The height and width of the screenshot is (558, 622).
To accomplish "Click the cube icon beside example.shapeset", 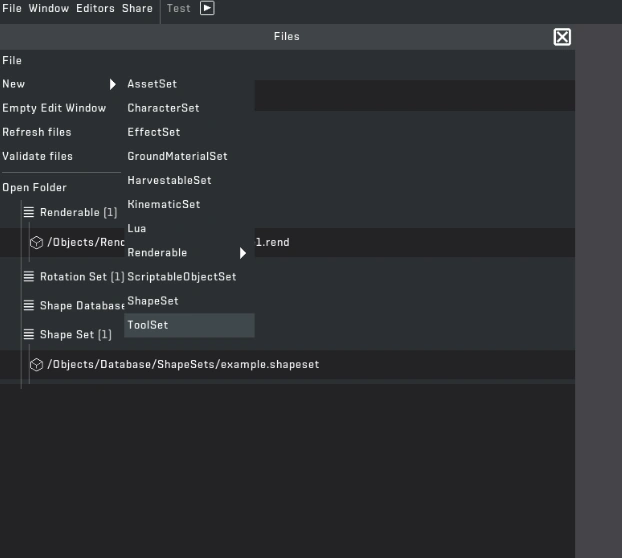I will pos(36,365).
